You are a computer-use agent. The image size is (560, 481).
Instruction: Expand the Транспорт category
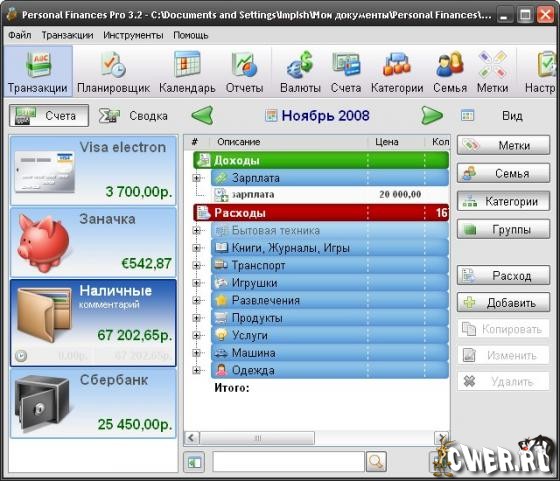coord(196,265)
